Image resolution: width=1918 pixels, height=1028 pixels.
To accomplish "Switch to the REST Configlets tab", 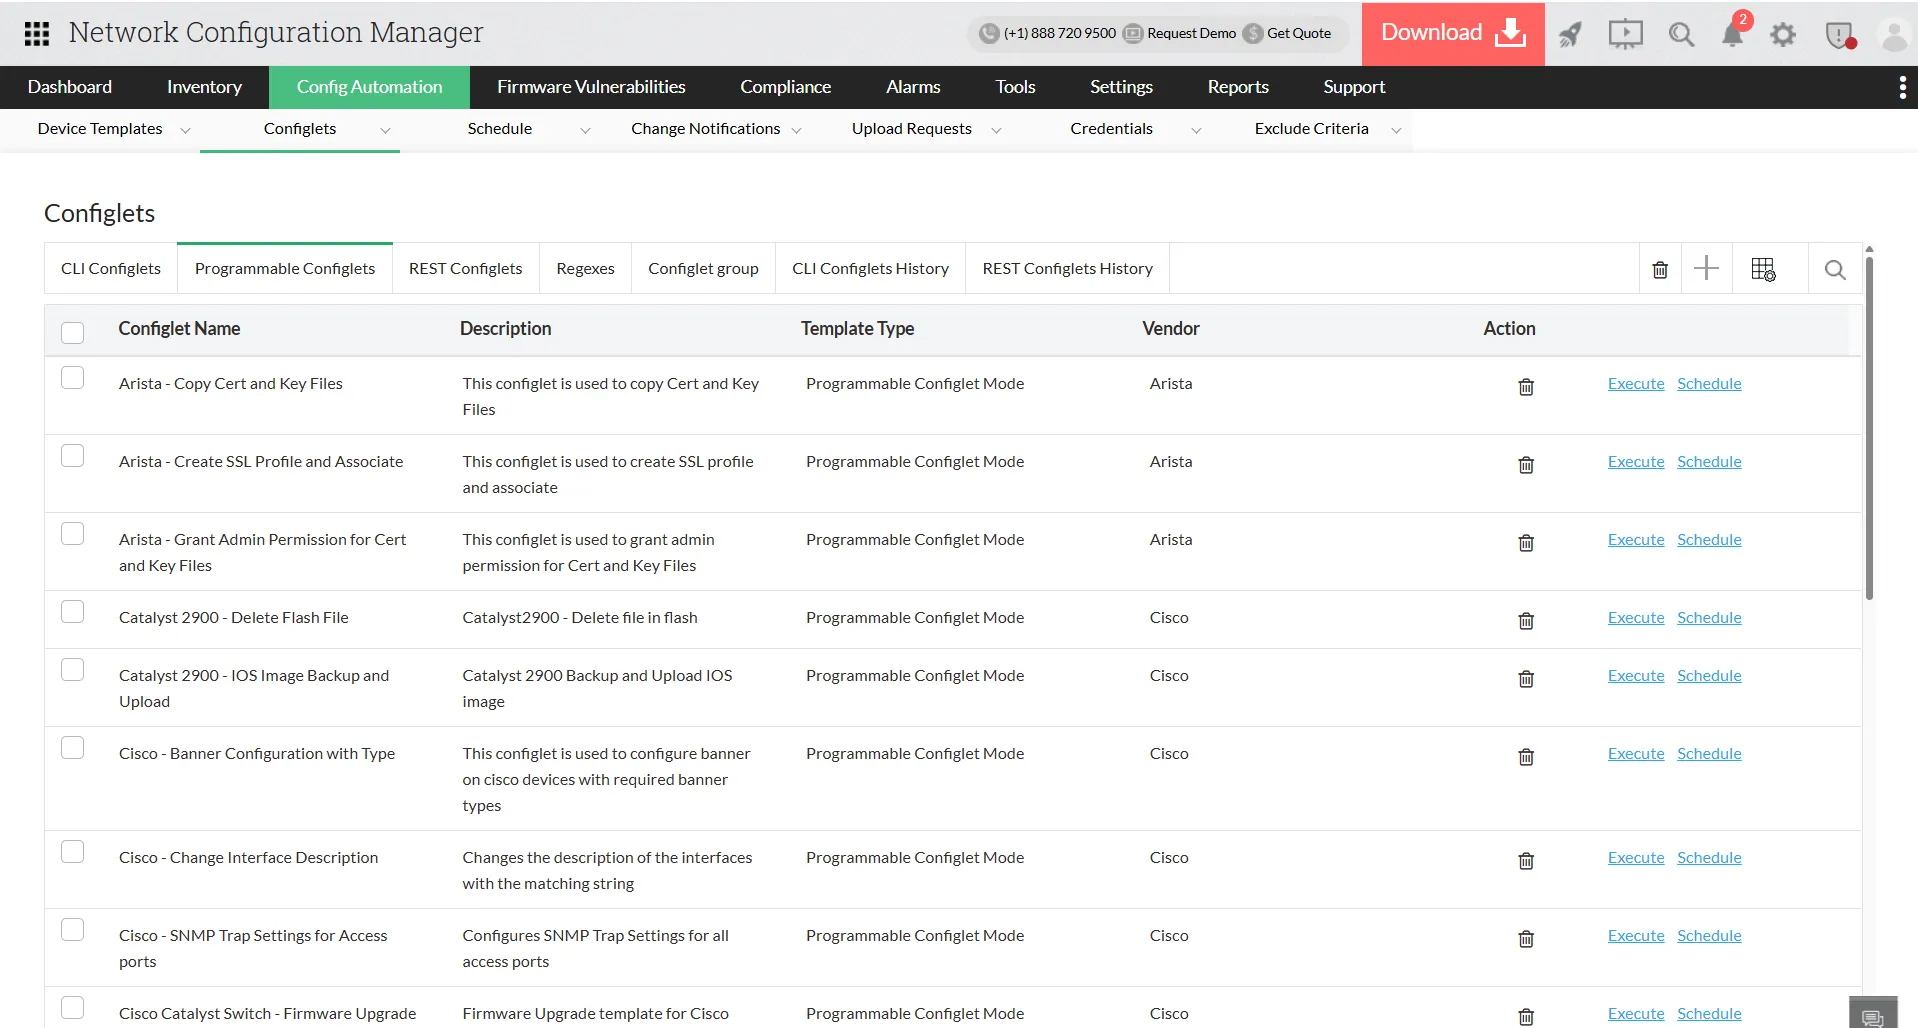I will point(464,268).
